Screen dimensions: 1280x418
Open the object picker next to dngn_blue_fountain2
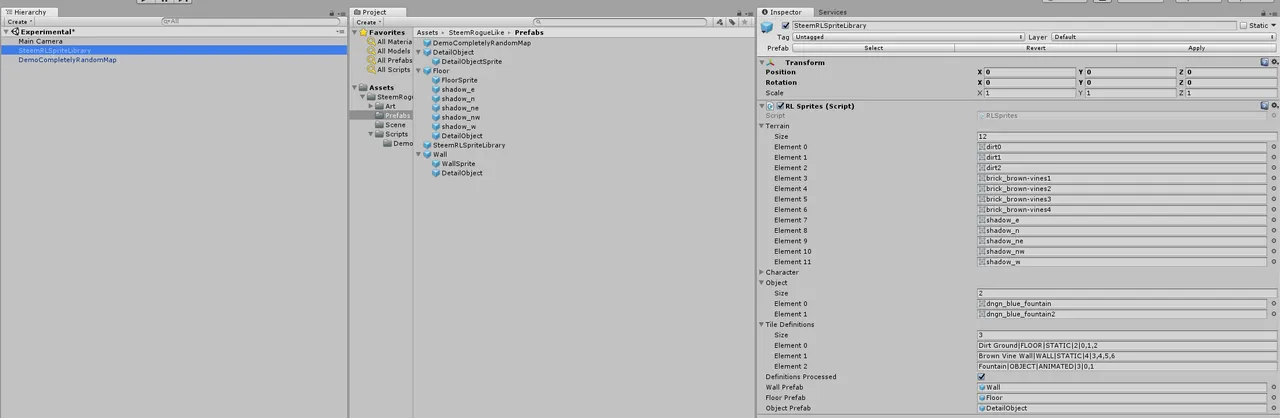1274,314
